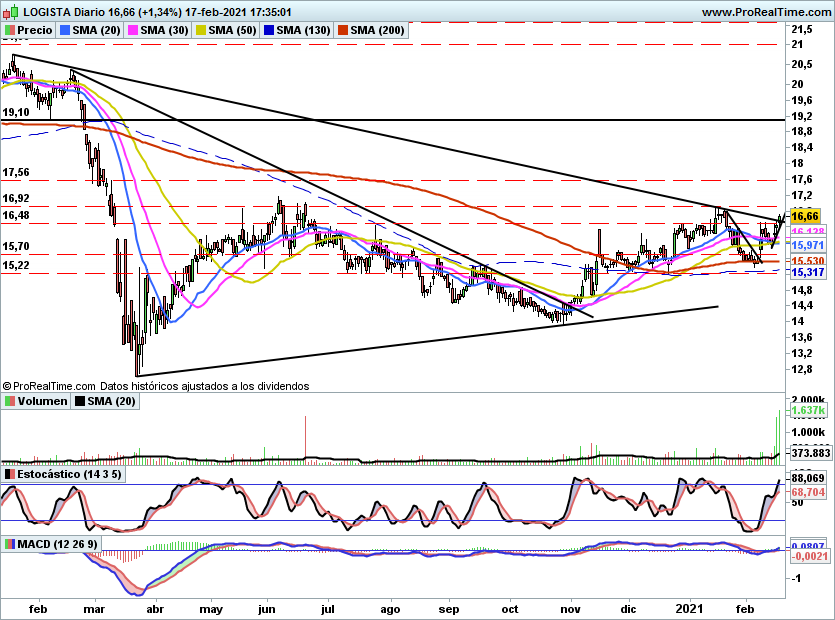This screenshot has width=835, height=620.
Task: Click the Precio legend color icon
Action: [10, 31]
